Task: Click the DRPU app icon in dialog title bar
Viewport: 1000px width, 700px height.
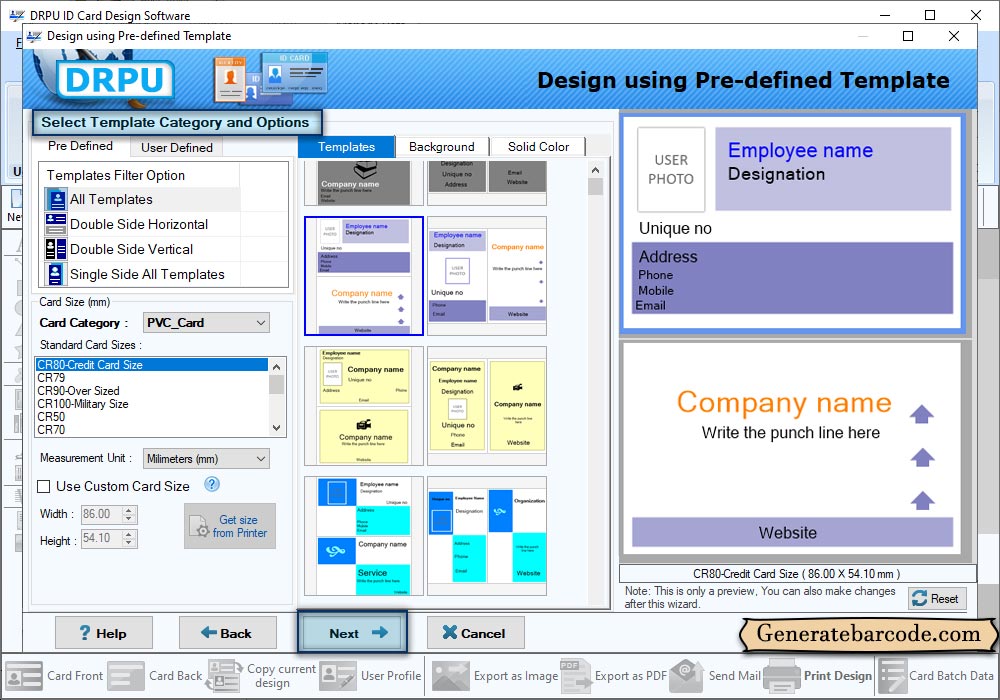Action: point(34,36)
